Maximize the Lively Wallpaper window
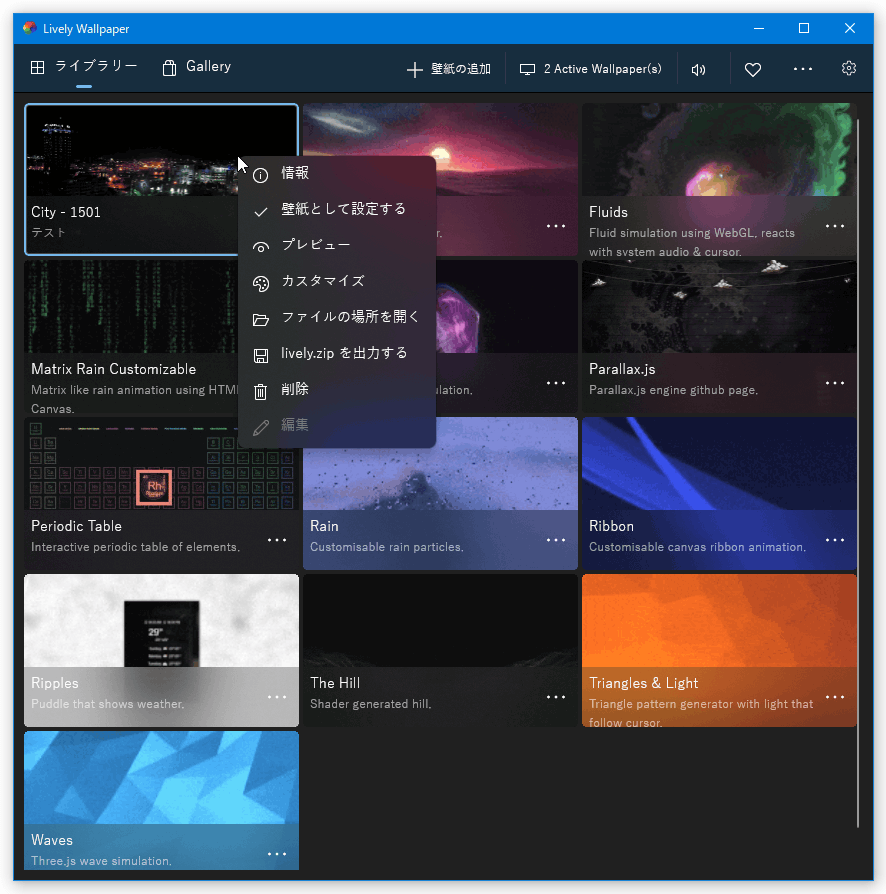886x894 pixels. 804,29
